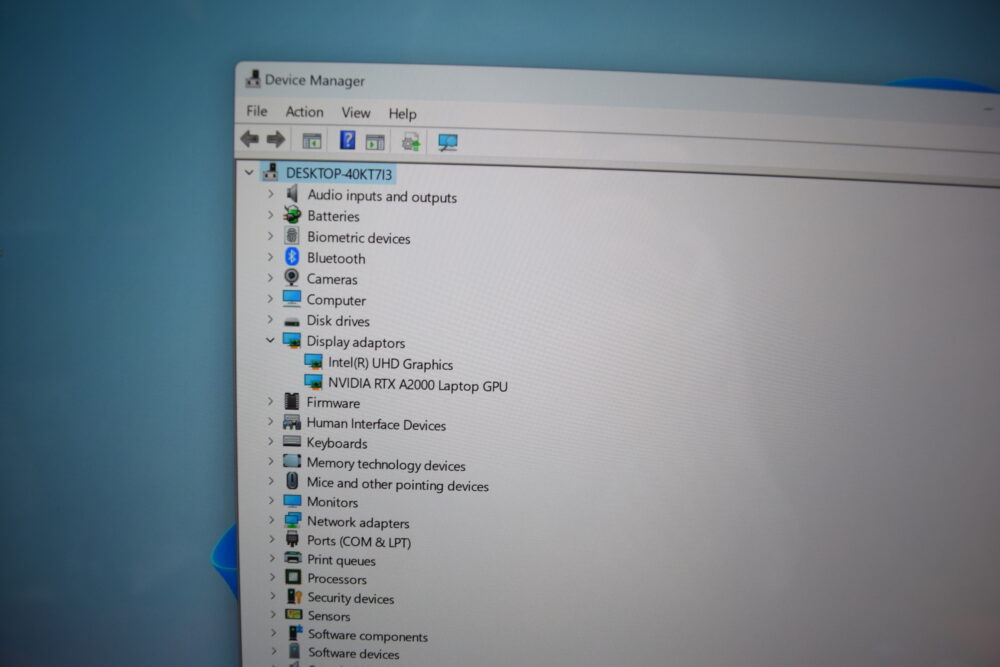Image resolution: width=1000 pixels, height=667 pixels.
Task: Select the Network adapters label
Action: tap(358, 522)
